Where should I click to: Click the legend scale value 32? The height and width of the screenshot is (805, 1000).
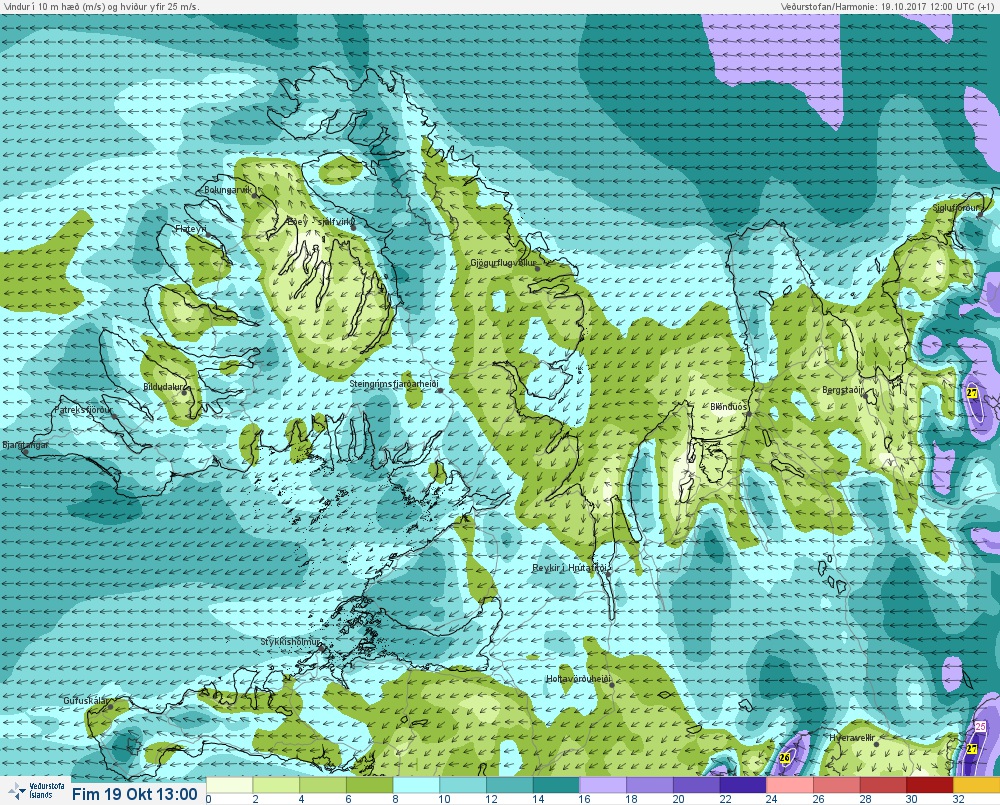coord(958,799)
